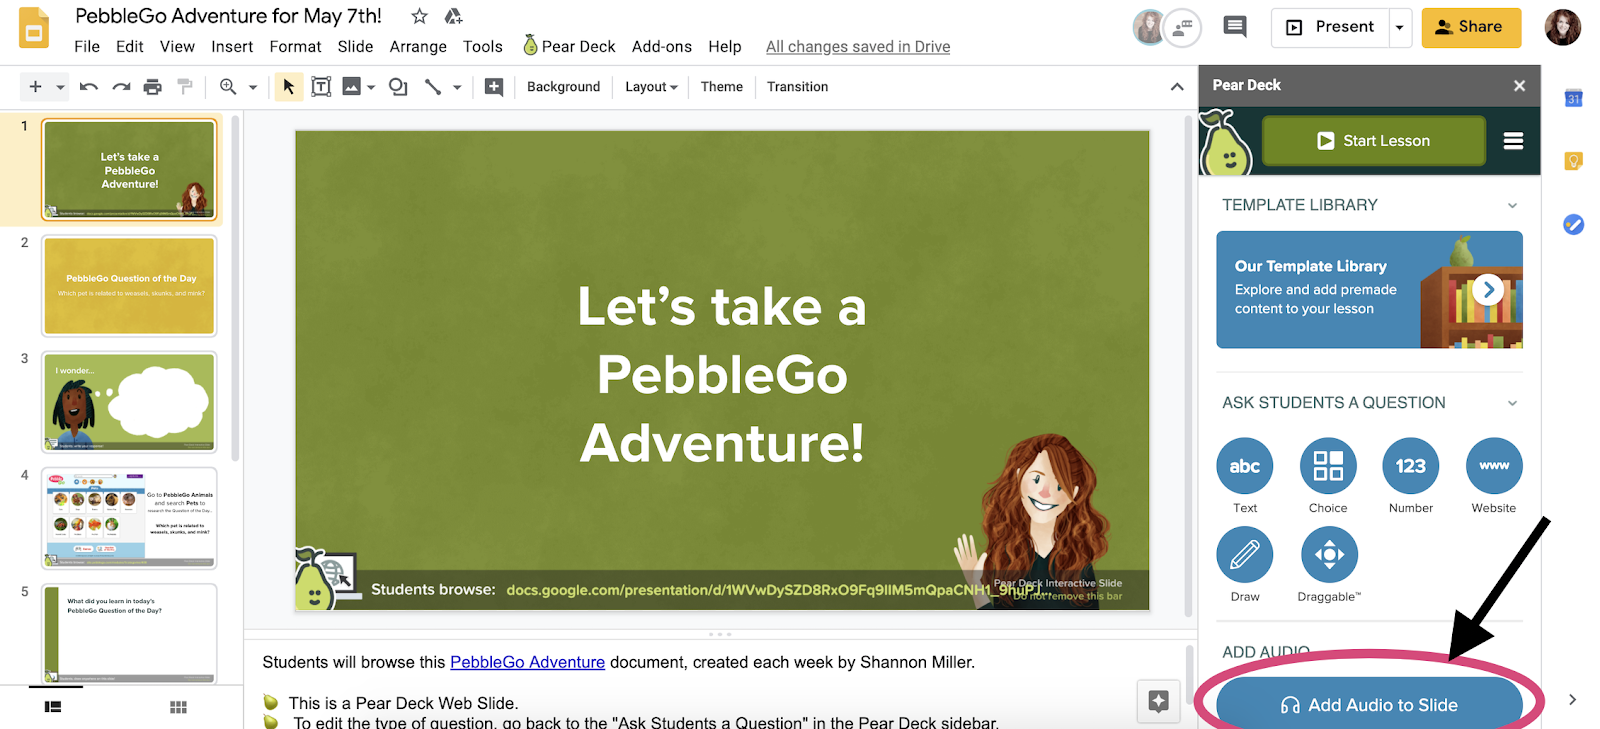Open the Add-ons menu

coord(662,46)
